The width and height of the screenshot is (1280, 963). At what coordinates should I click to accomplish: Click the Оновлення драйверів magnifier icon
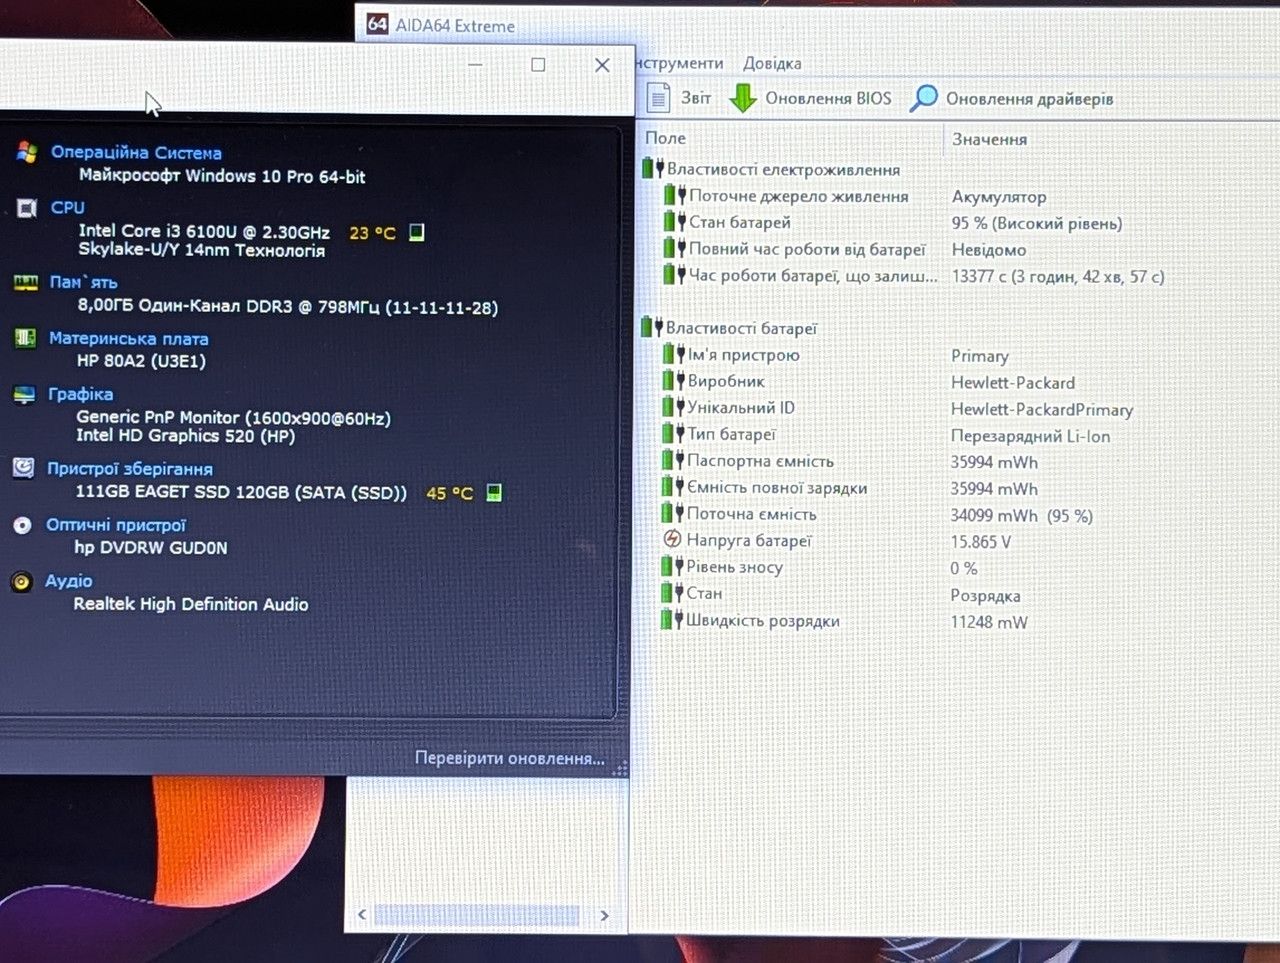point(924,98)
